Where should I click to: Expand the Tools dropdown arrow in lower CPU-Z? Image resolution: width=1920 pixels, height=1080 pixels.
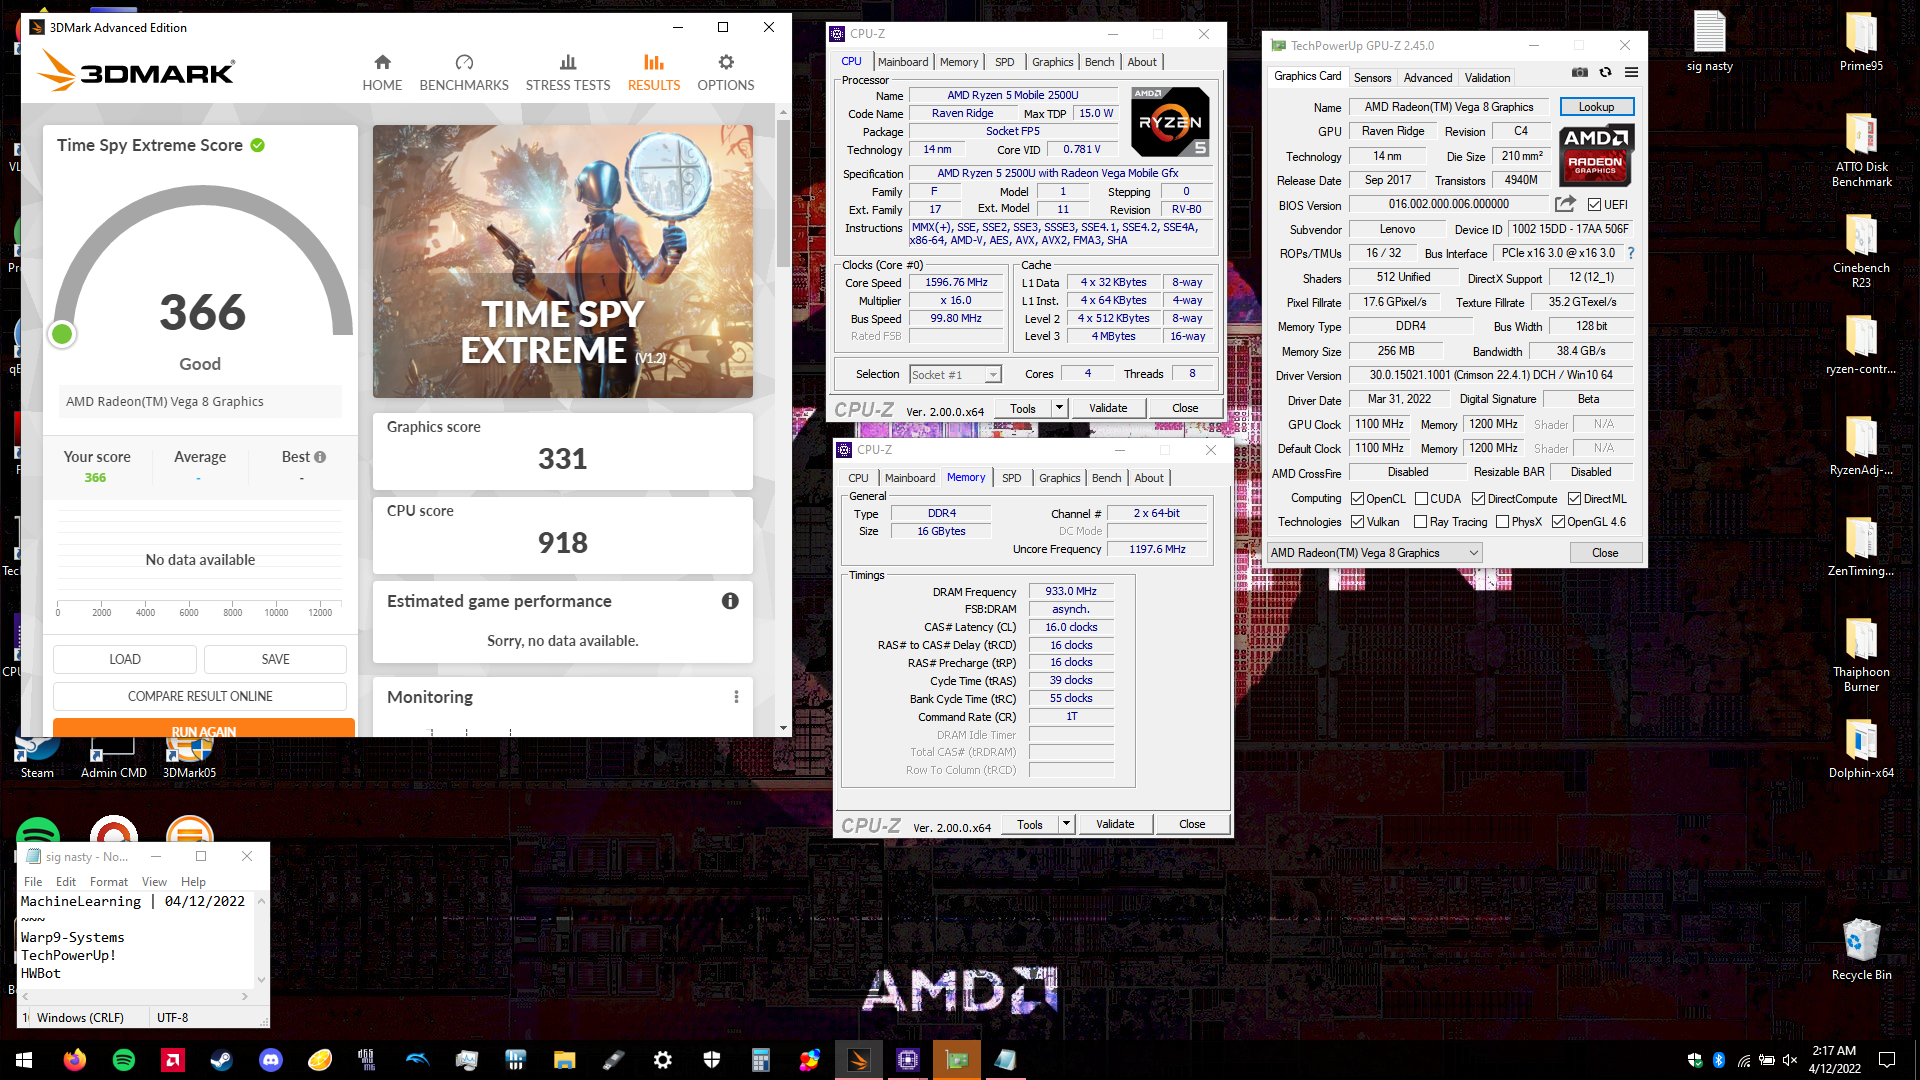pos(1066,824)
